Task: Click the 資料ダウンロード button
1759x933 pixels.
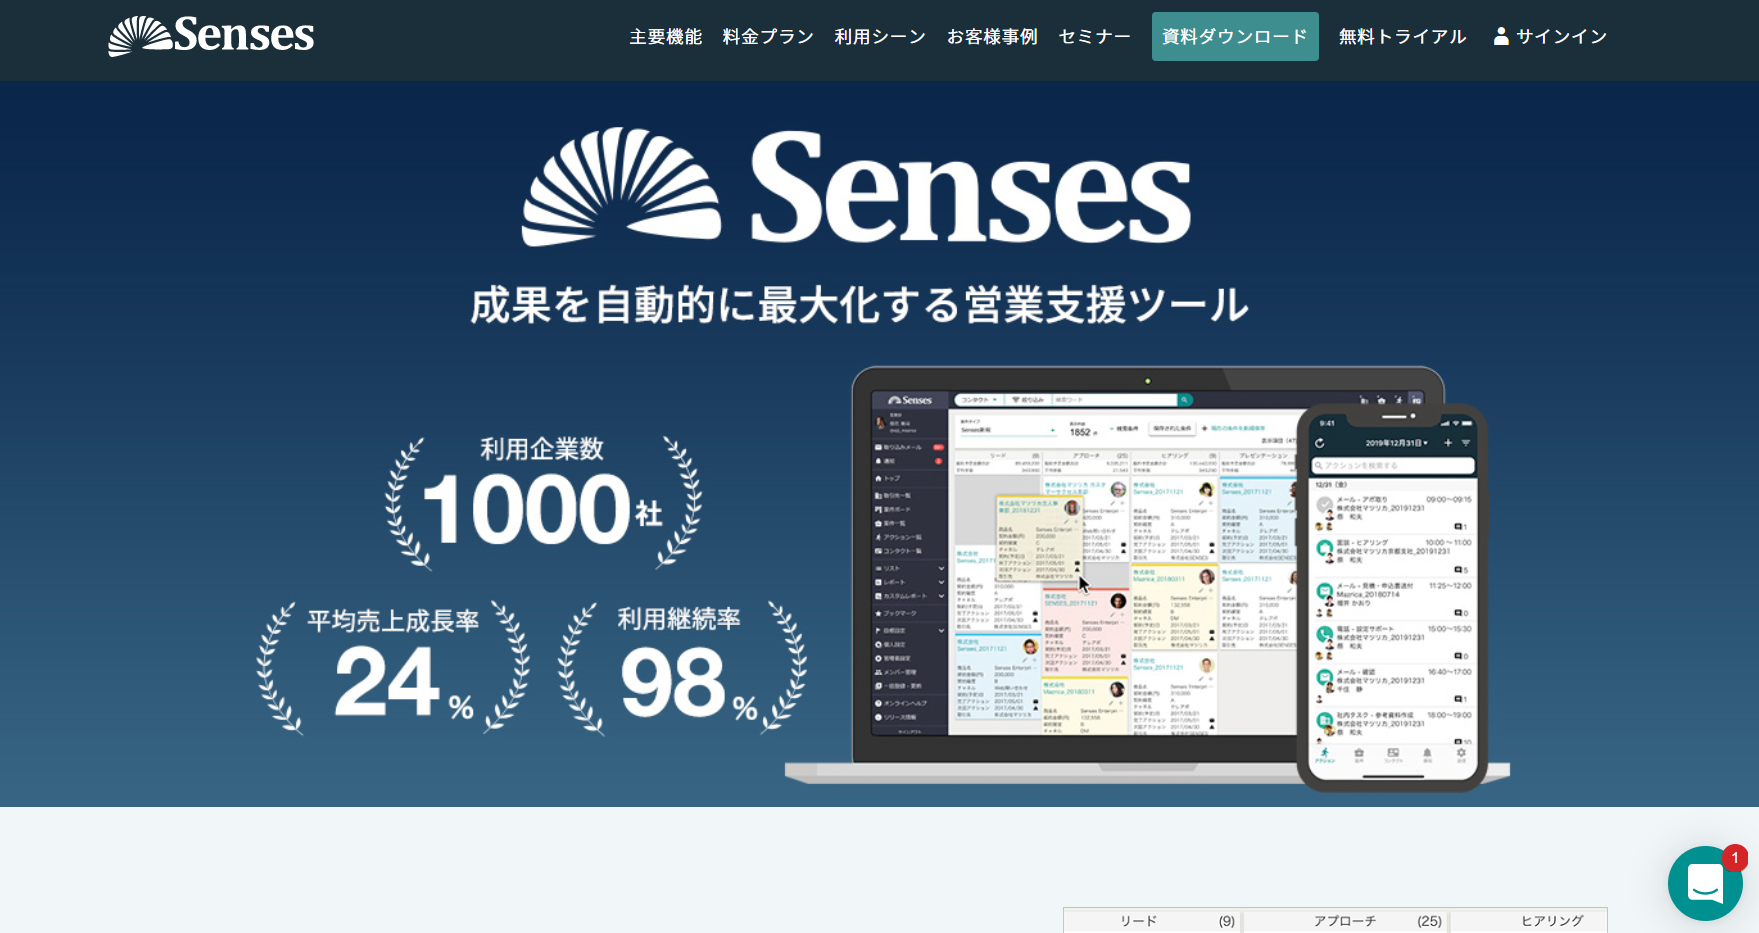Action: (1235, 37)
